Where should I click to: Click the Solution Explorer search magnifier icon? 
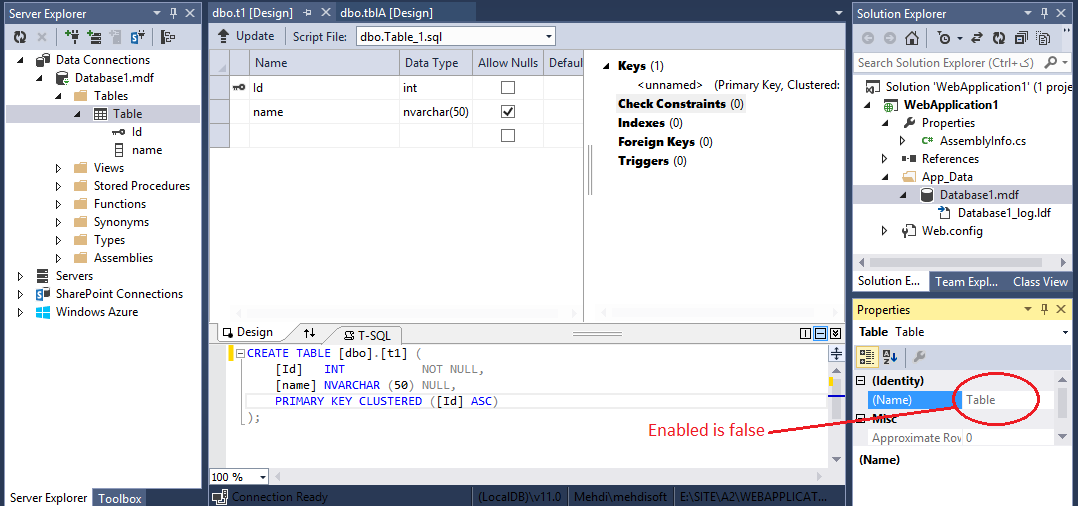tap(1049, 63)
